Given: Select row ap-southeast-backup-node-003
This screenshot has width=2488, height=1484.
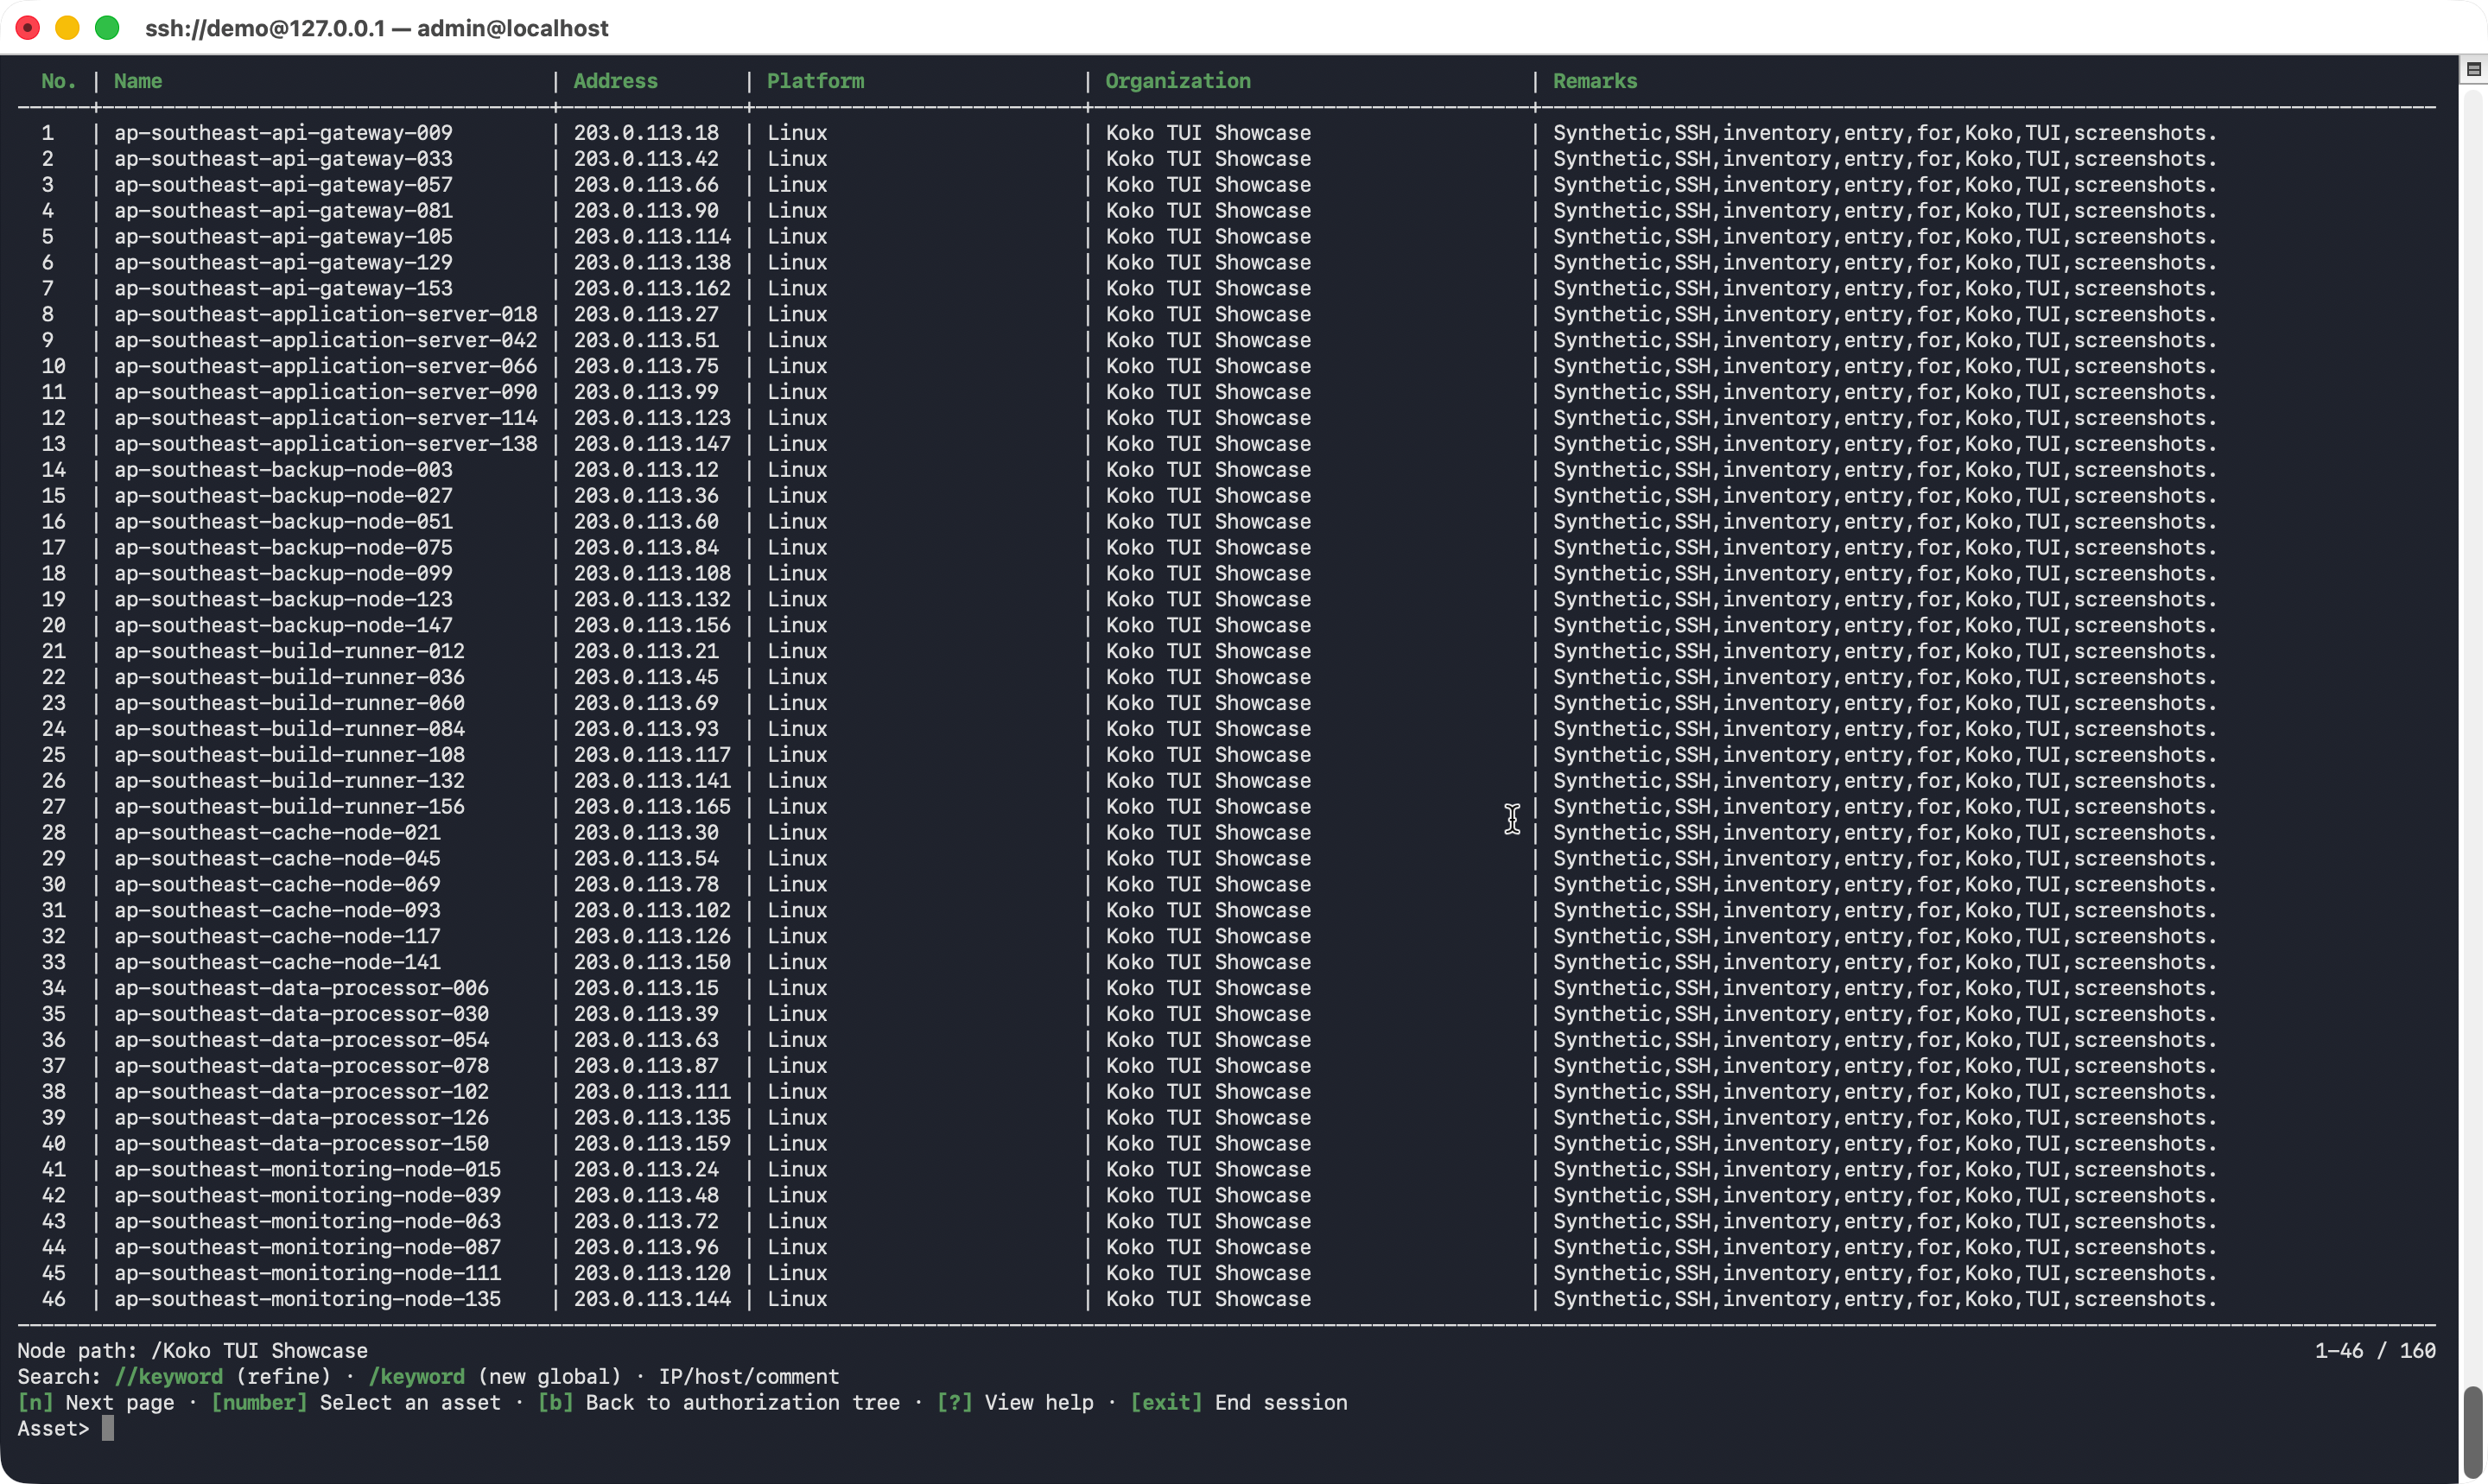Looking at the screenshot, I should click(x=1226, y=469).
